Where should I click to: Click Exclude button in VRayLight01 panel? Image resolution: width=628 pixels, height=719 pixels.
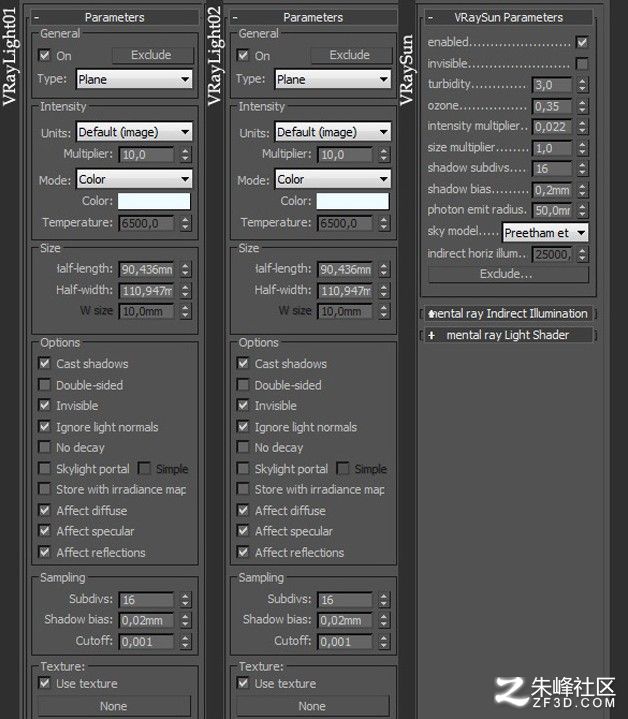(x=152, y=55)
